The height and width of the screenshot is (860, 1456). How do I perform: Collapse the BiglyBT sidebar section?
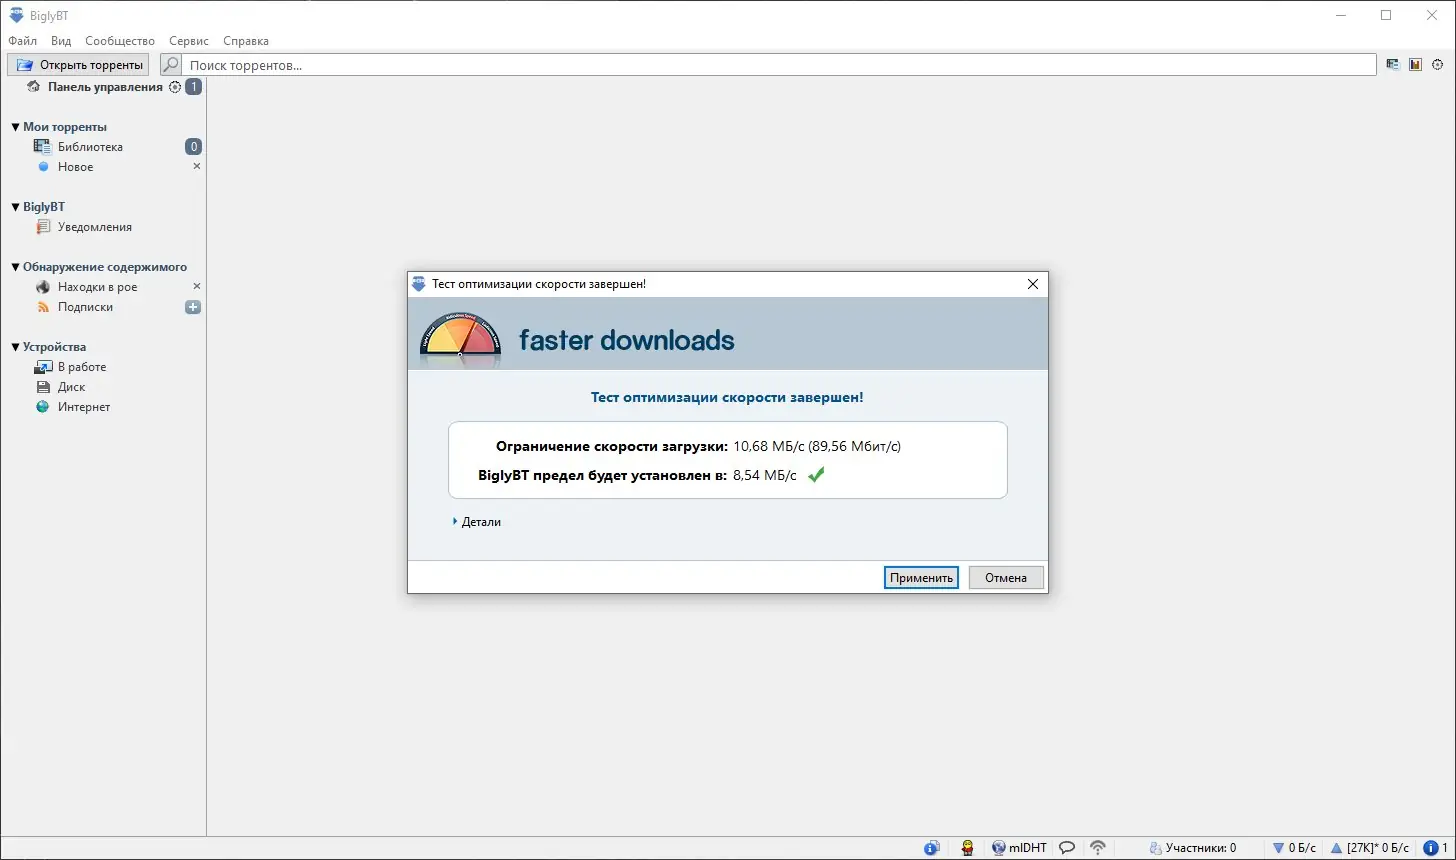tap(15, 207)
